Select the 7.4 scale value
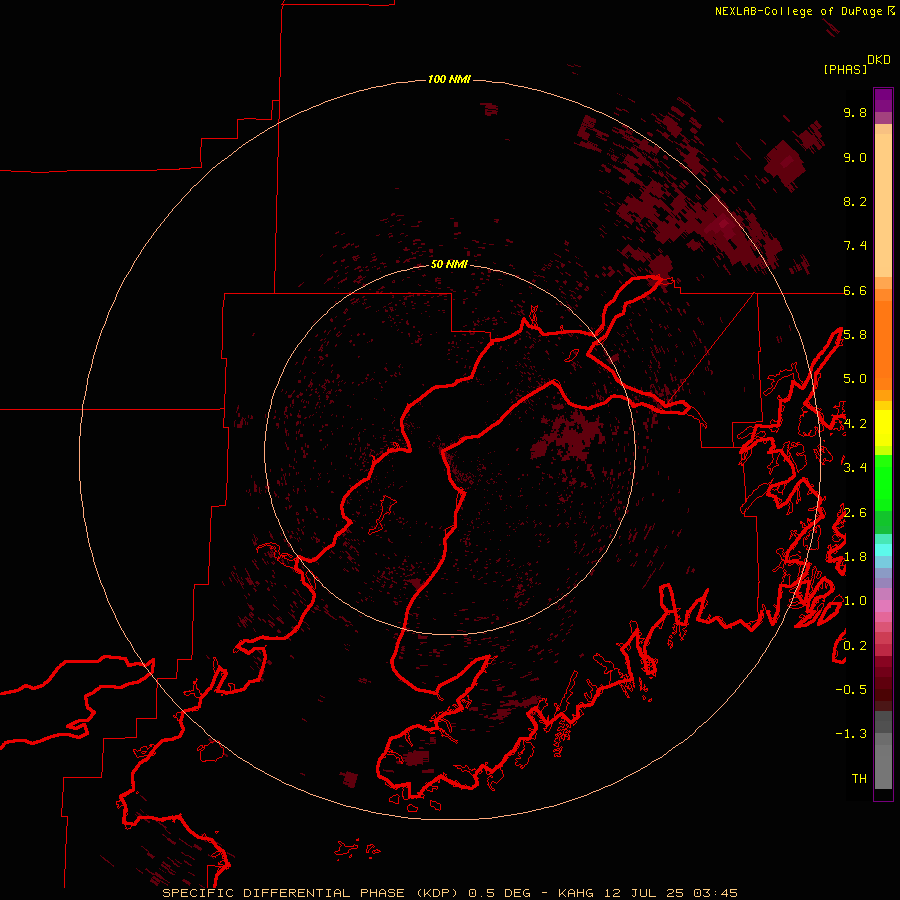 855,246
